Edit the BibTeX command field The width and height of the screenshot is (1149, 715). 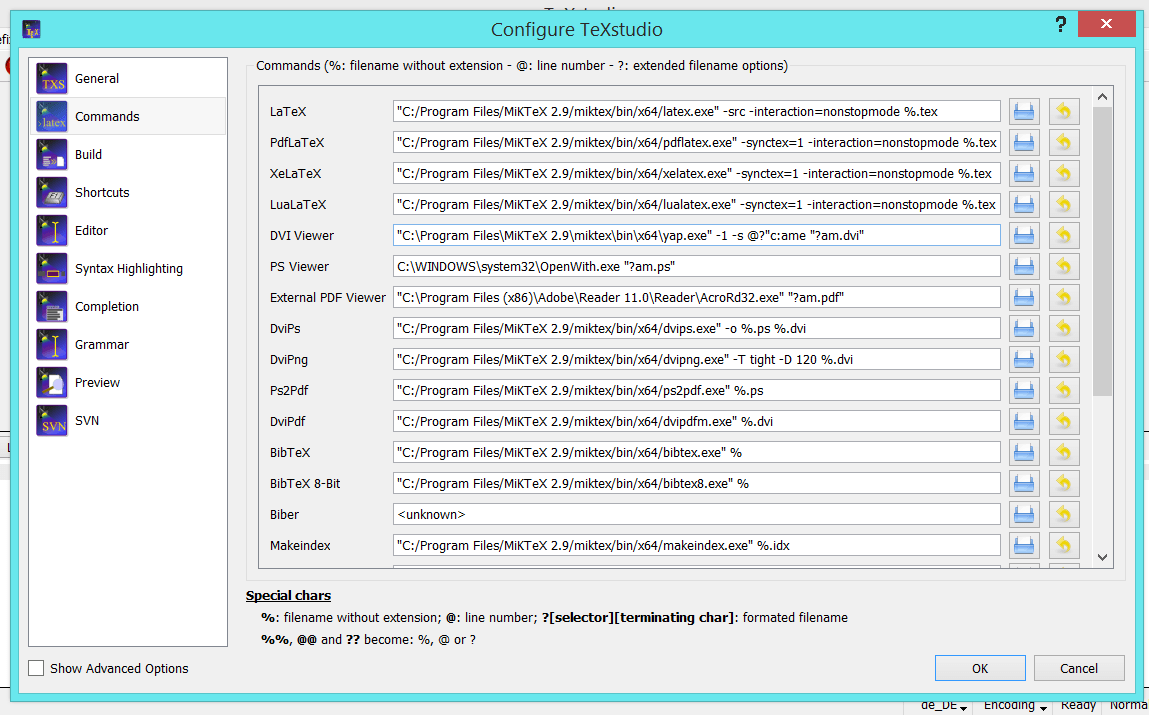click(x=696, y=453)
